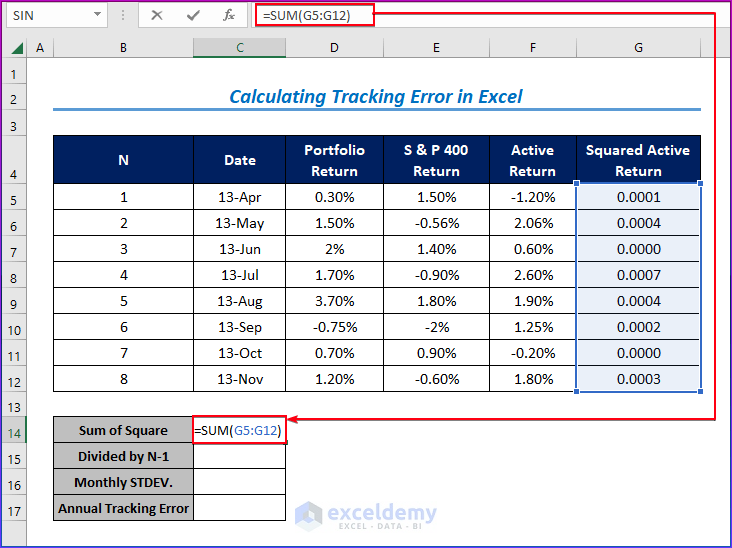Click the Squared Active Return header cell
This screenshot has width=732, height=548.
(x=638, y=160)
